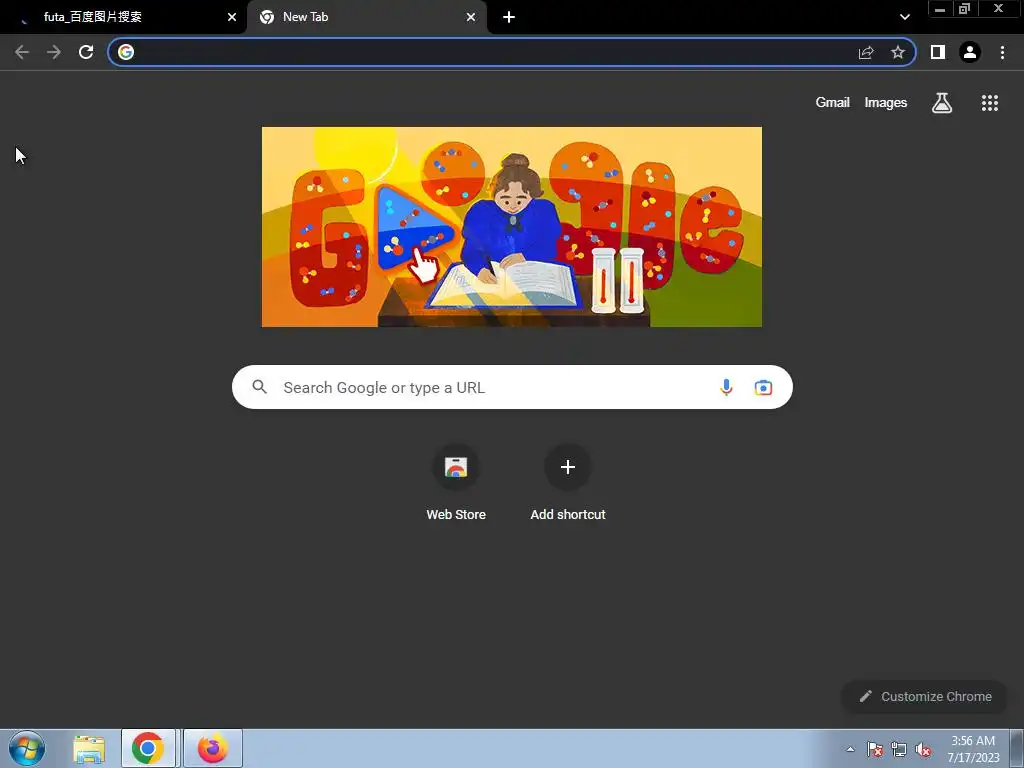This screenshot has height=768, width=1024.
Task: Open the Windows Start menu
Action: tap(27, 748)
